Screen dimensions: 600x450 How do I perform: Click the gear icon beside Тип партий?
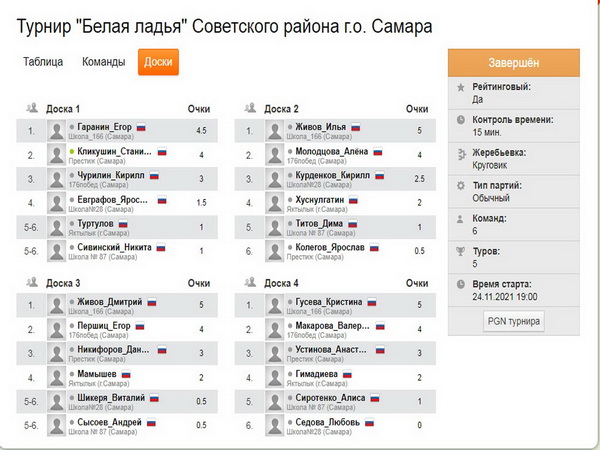(460, 185)
